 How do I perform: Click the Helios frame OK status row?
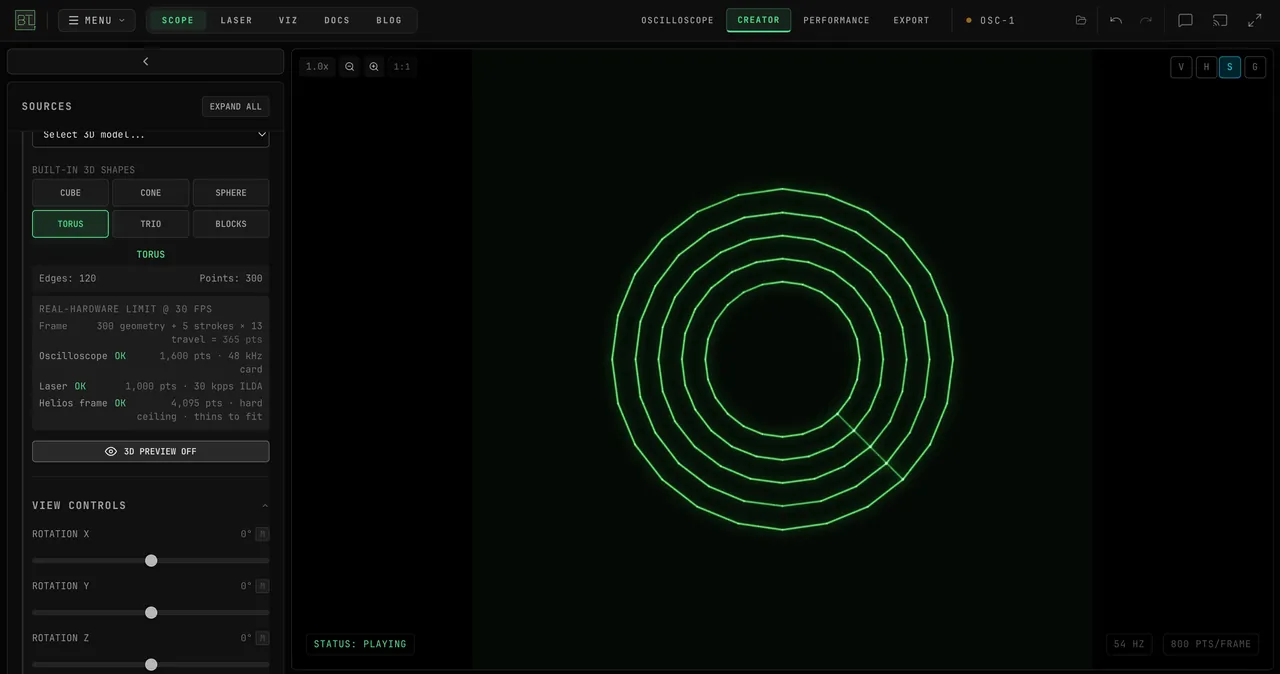click(151, 410)
